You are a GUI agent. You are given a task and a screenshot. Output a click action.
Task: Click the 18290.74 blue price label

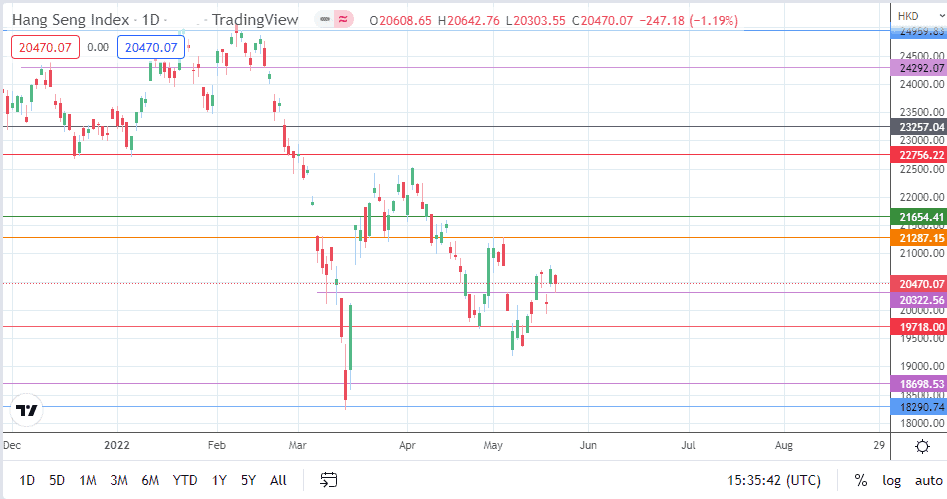tap(919, 407)
